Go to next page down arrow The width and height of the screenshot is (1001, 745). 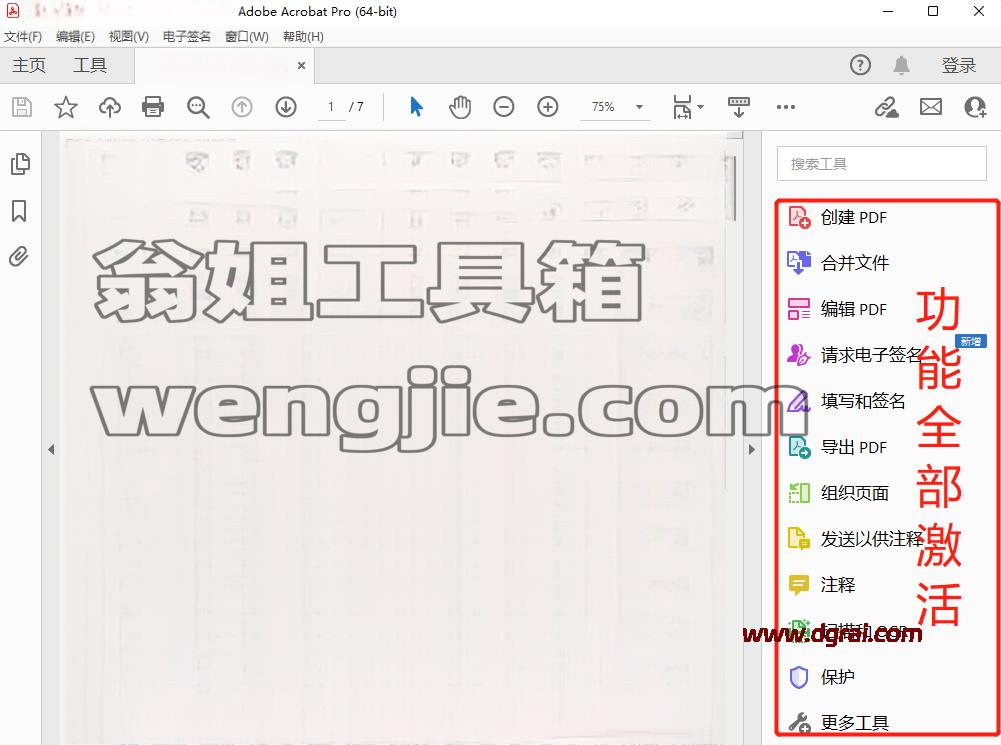point(286,107)
